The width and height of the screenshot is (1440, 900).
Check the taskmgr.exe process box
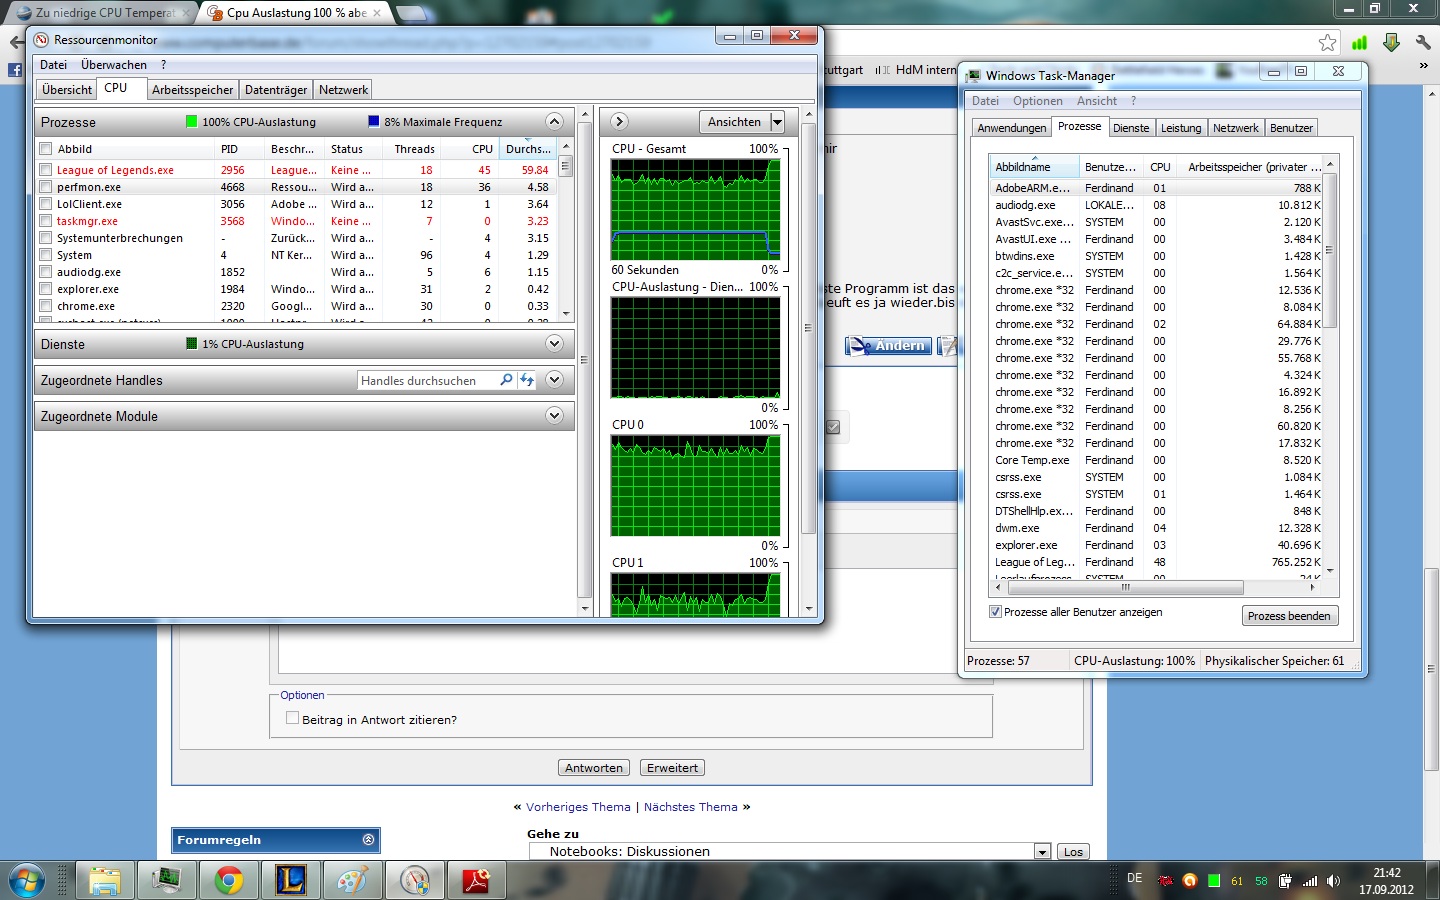(45, 221)
